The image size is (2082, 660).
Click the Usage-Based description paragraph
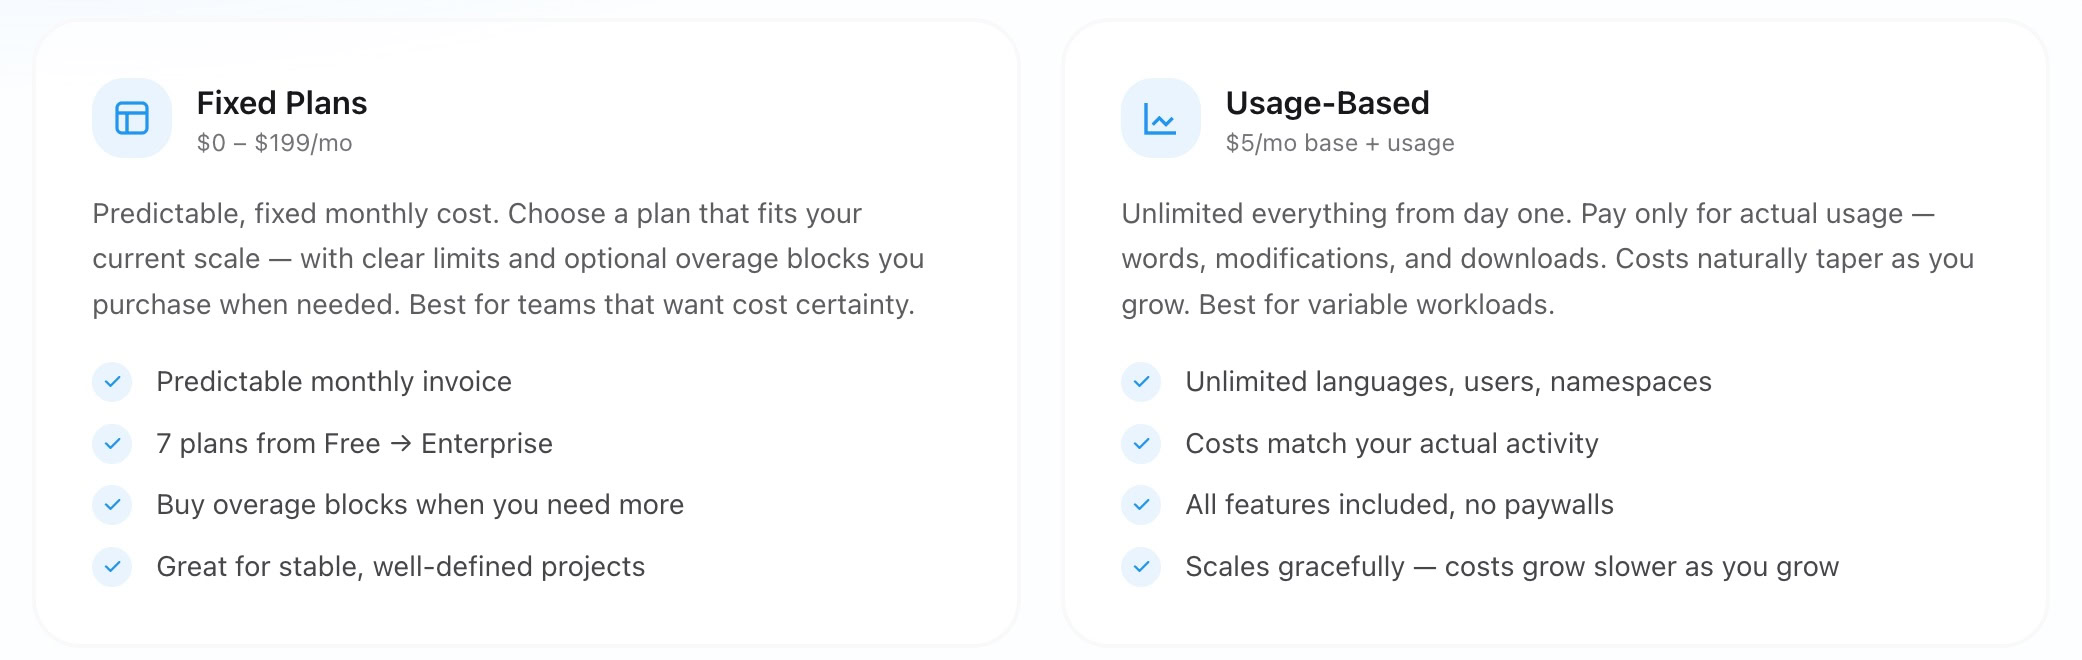click(1547, 259)
